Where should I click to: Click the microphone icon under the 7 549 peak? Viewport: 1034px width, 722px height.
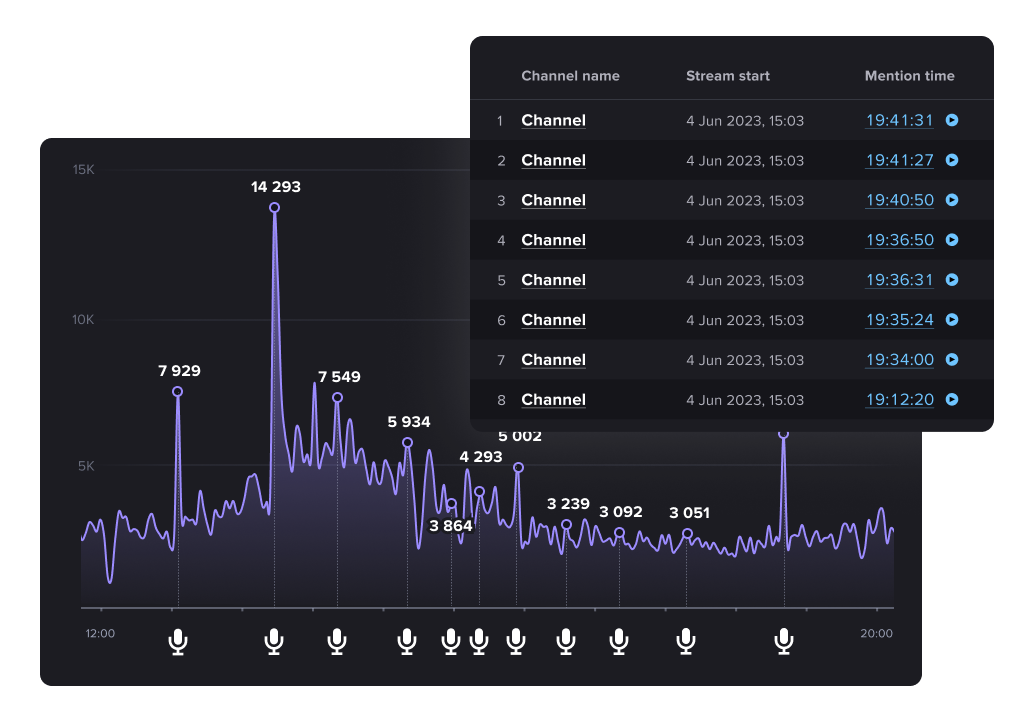coord(337,641)
